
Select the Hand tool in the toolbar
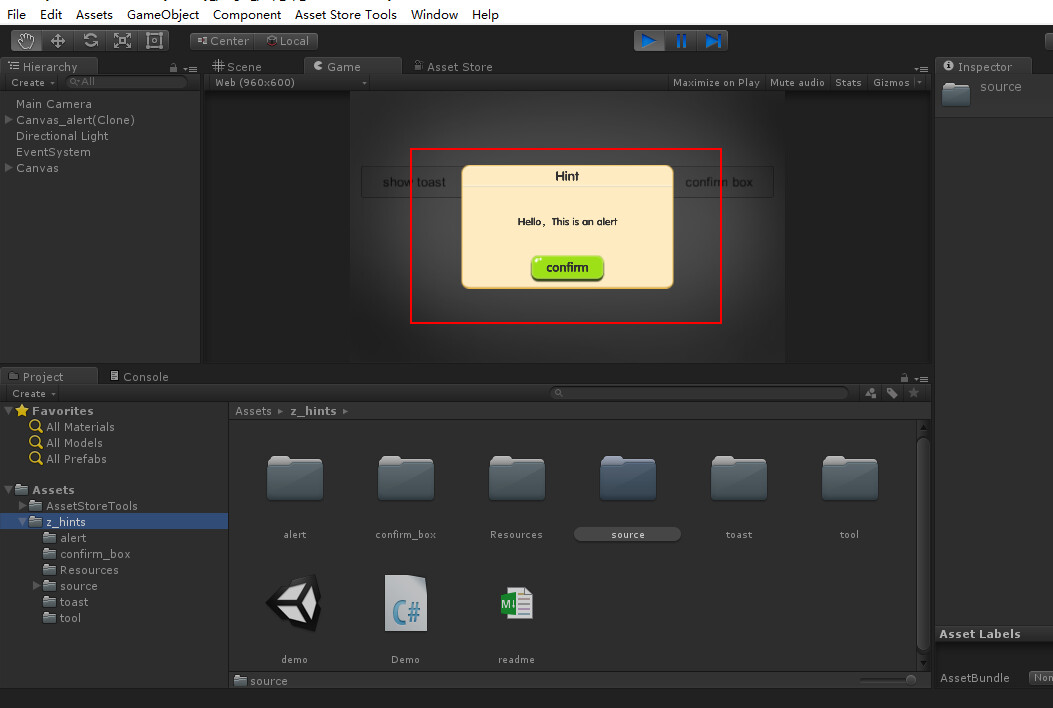(x=27, y=40)
